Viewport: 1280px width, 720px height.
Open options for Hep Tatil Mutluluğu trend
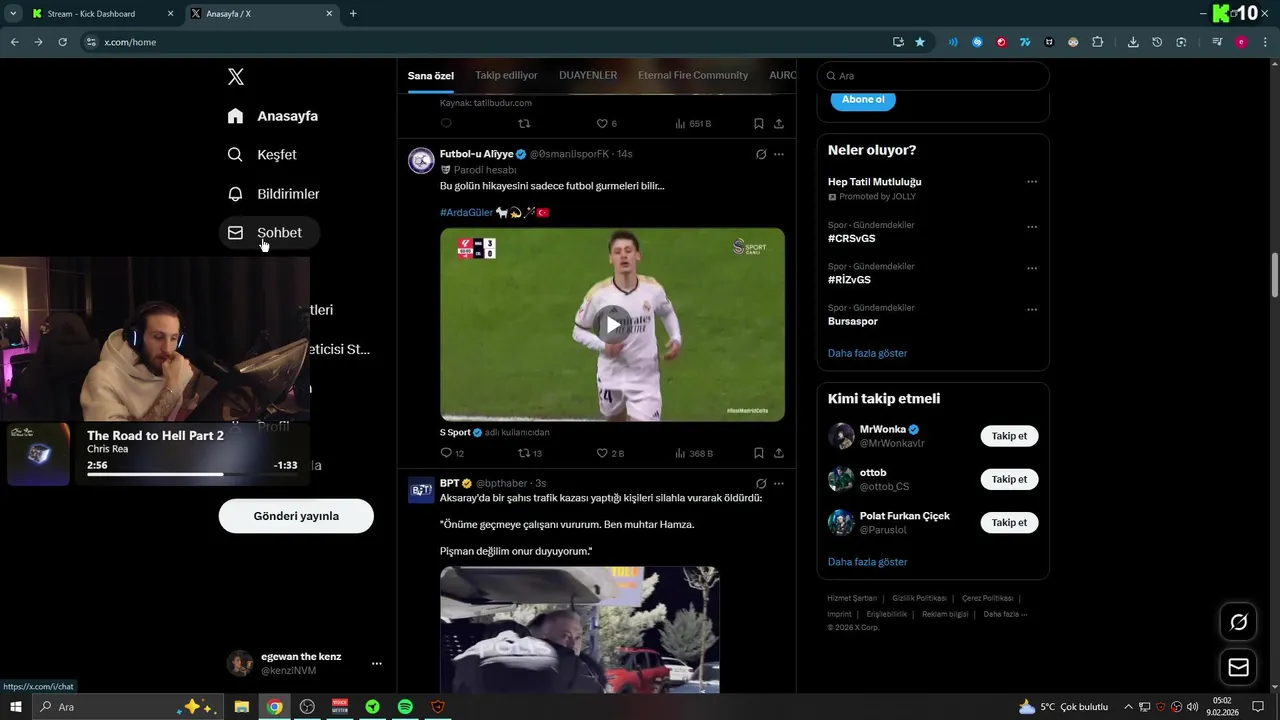pos(1032,182)
